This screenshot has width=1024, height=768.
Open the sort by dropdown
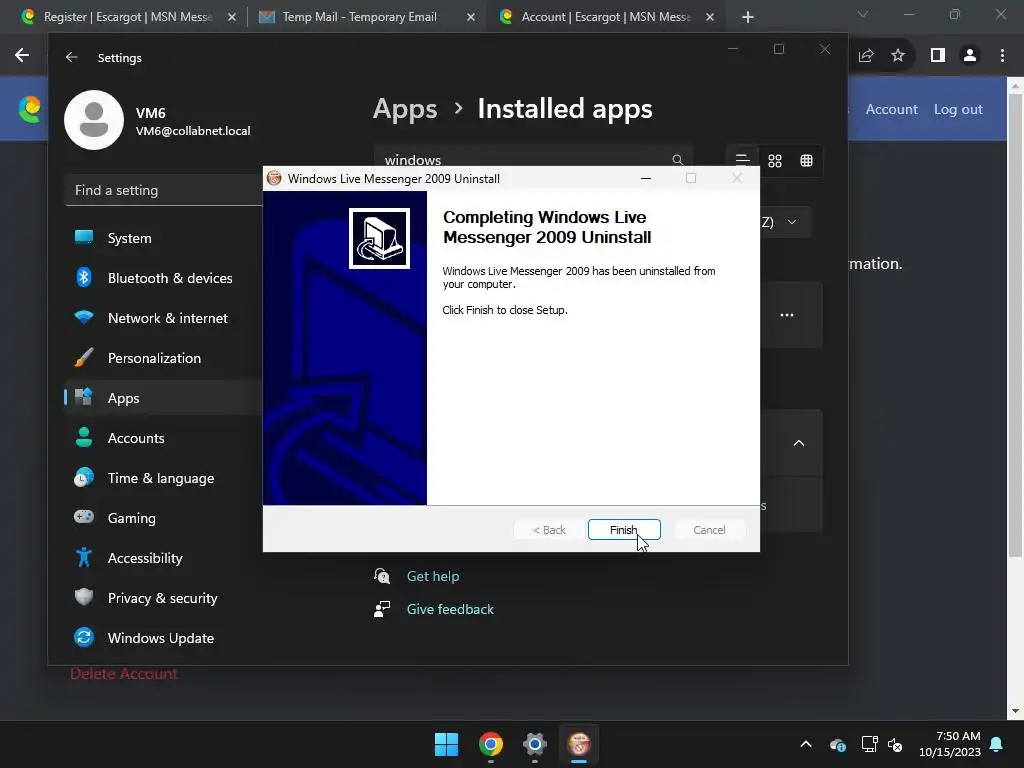[786, 222]
